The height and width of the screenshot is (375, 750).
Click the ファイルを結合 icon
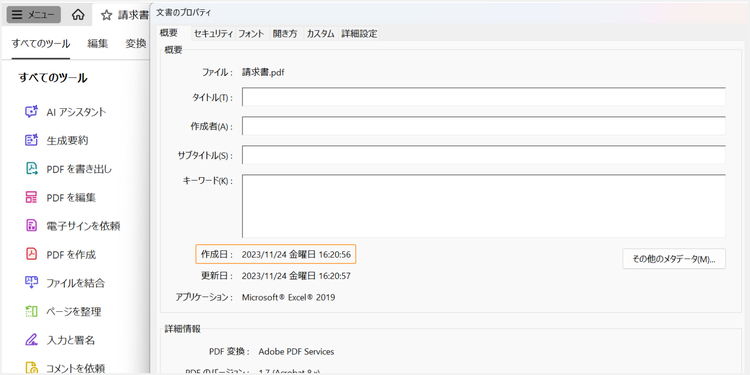click(x=31, y=283)
